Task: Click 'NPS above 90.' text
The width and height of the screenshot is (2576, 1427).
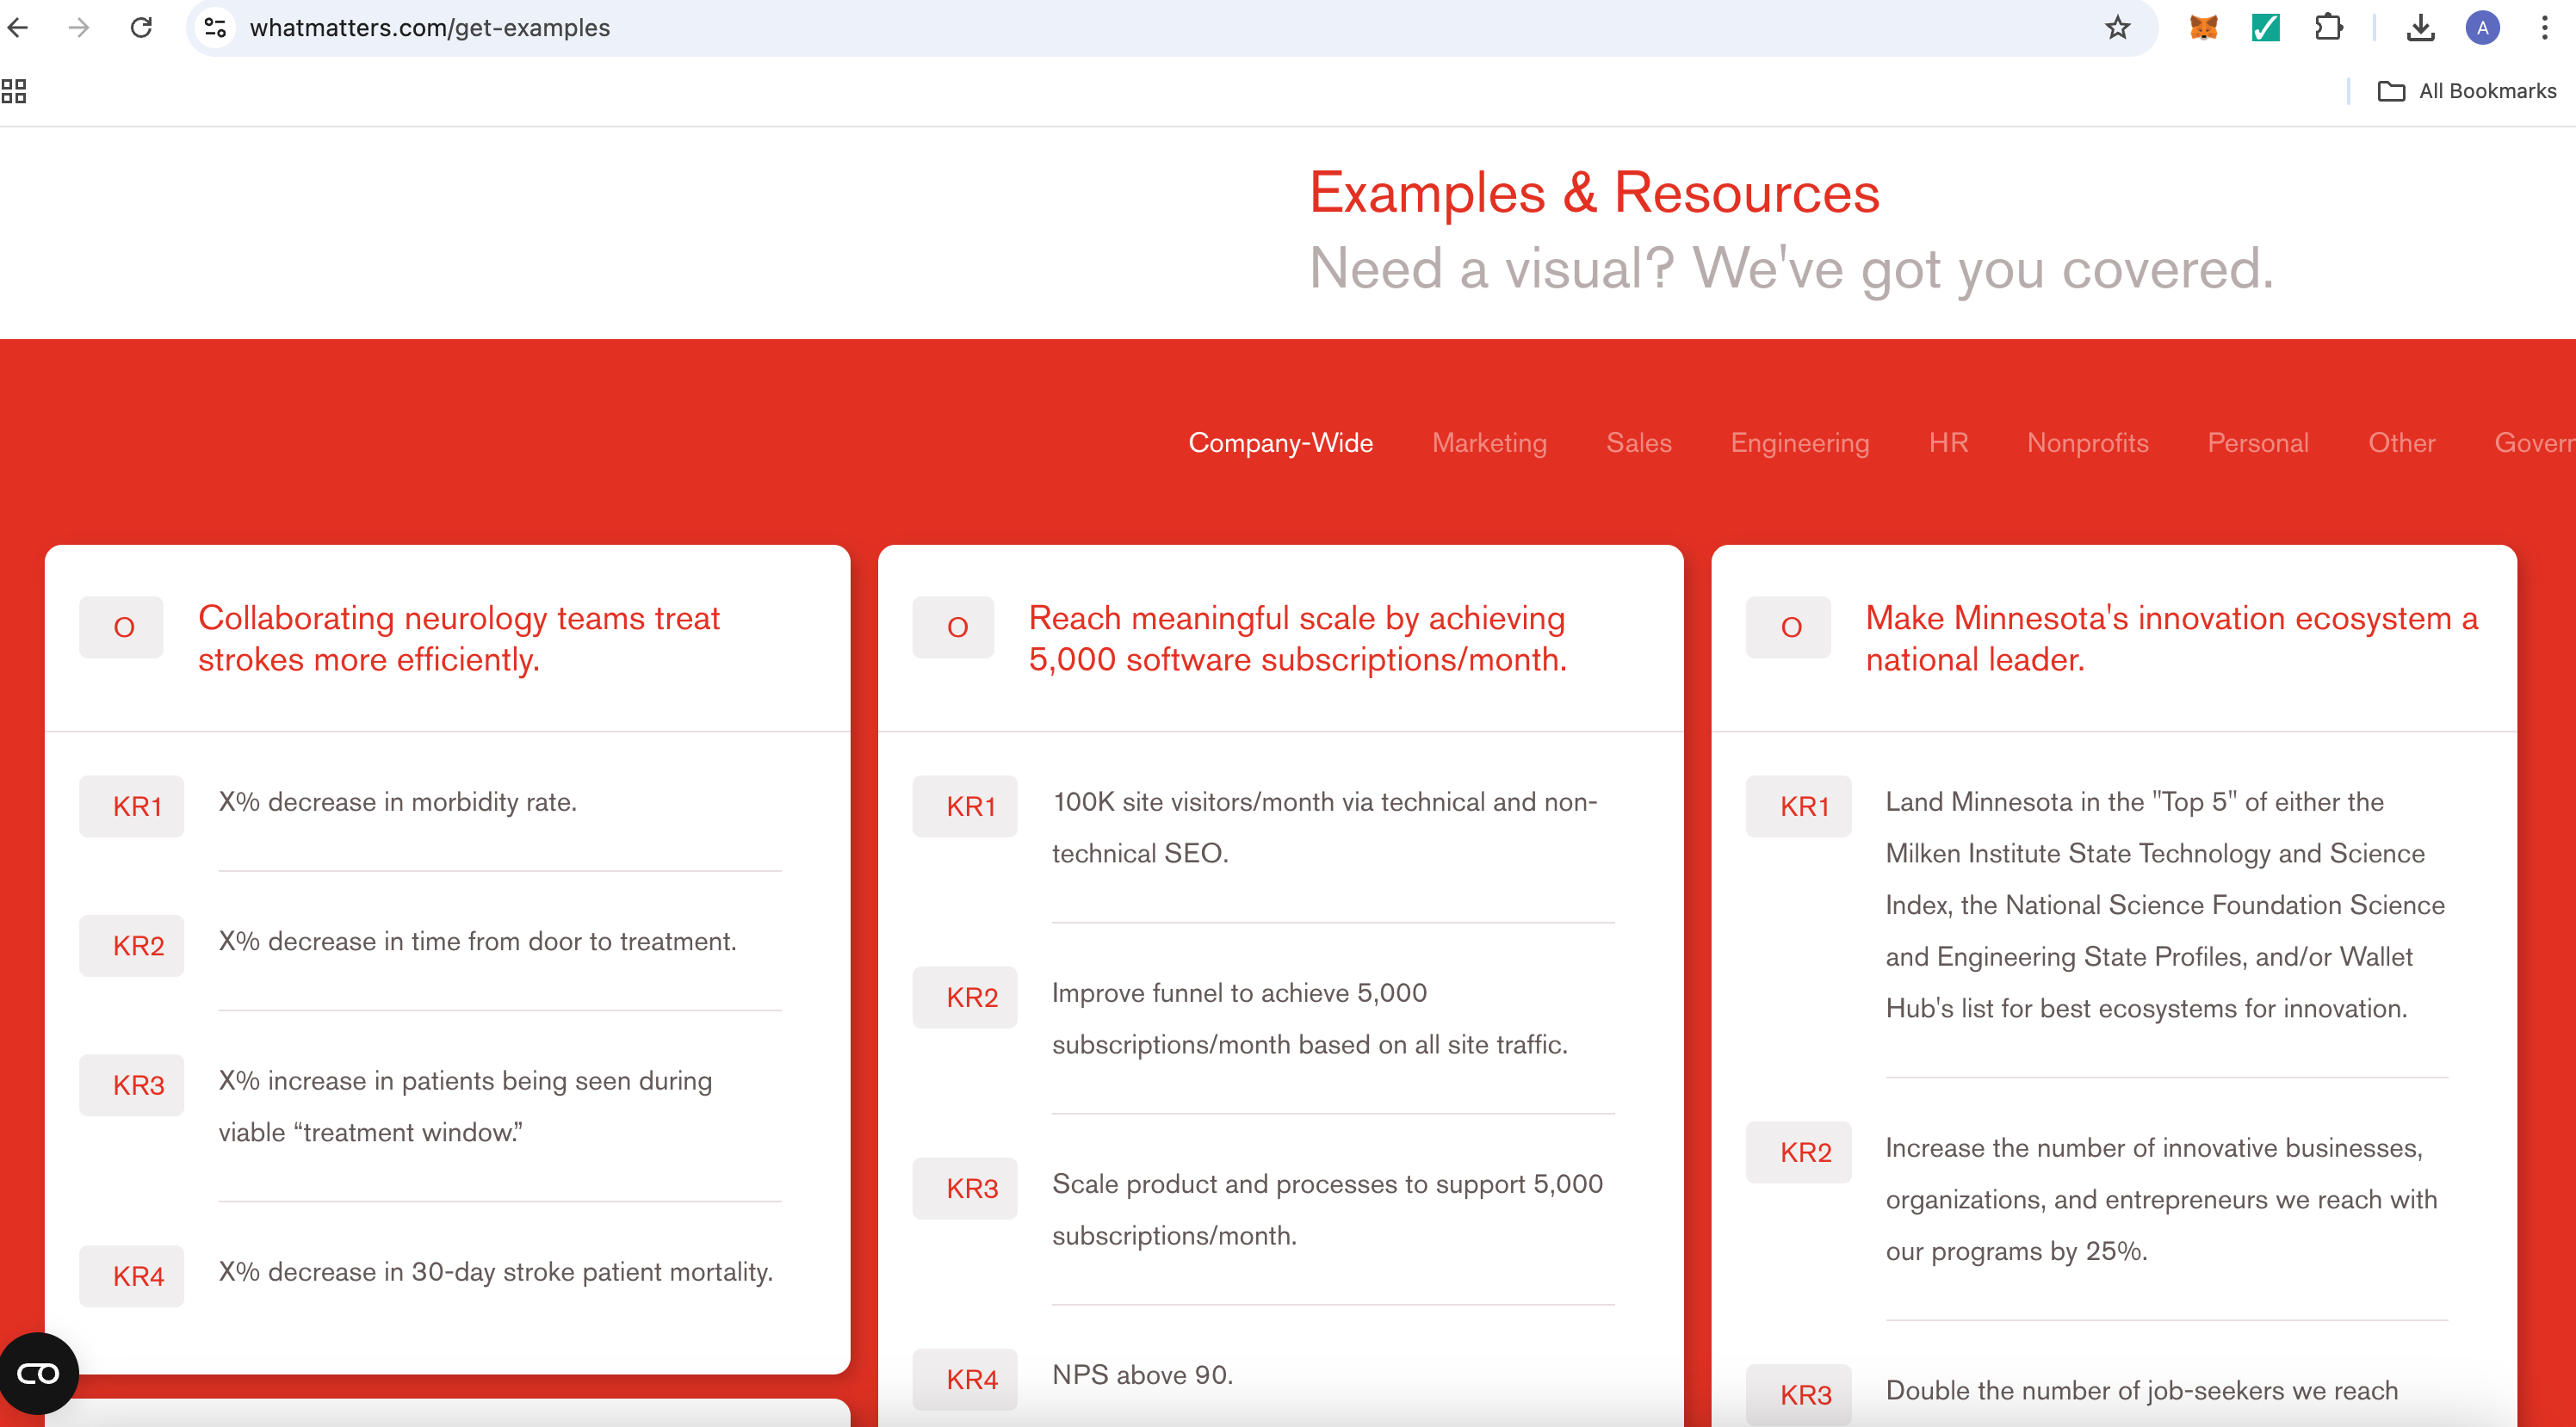Action: pyautogui.click(x=1143, y=1375)
